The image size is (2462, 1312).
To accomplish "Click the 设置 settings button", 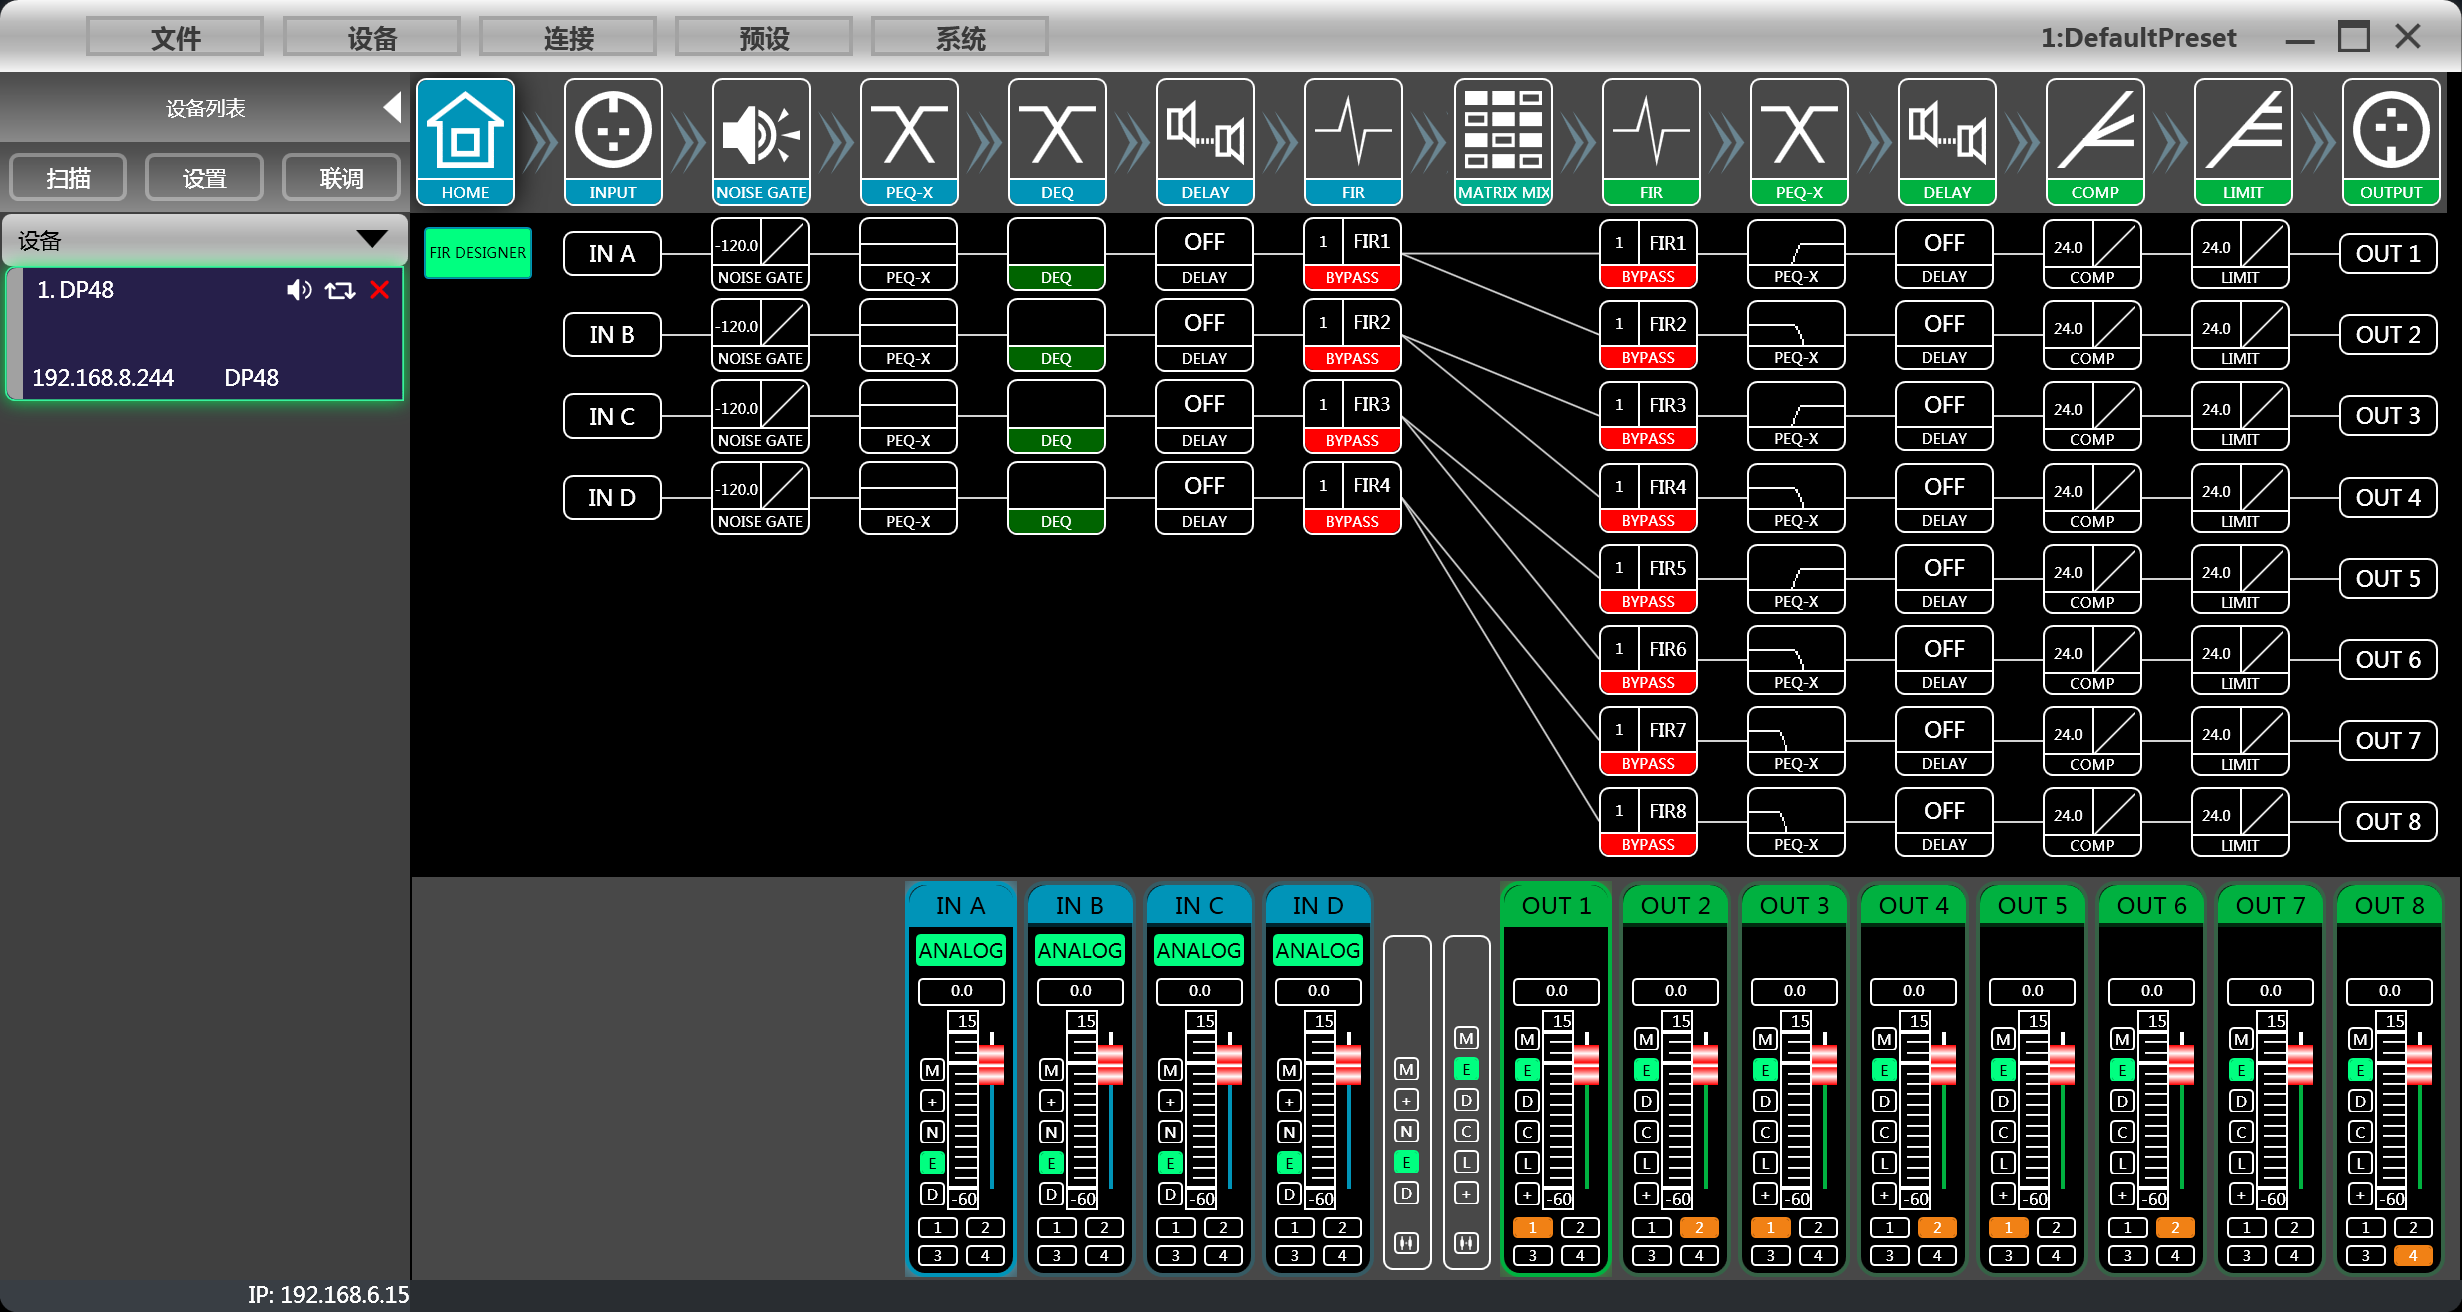I will 205,178.
